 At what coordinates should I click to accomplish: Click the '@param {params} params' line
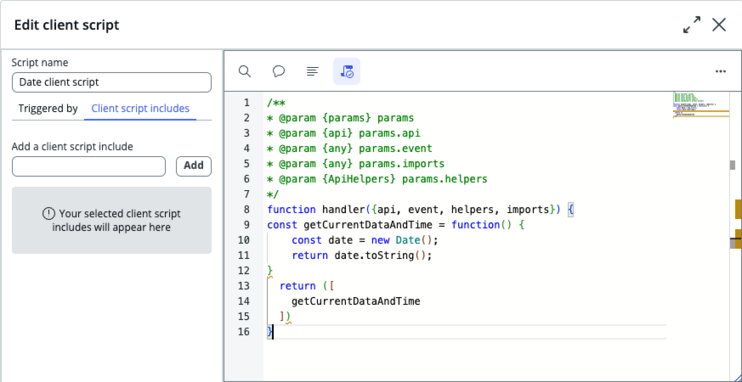340,118
